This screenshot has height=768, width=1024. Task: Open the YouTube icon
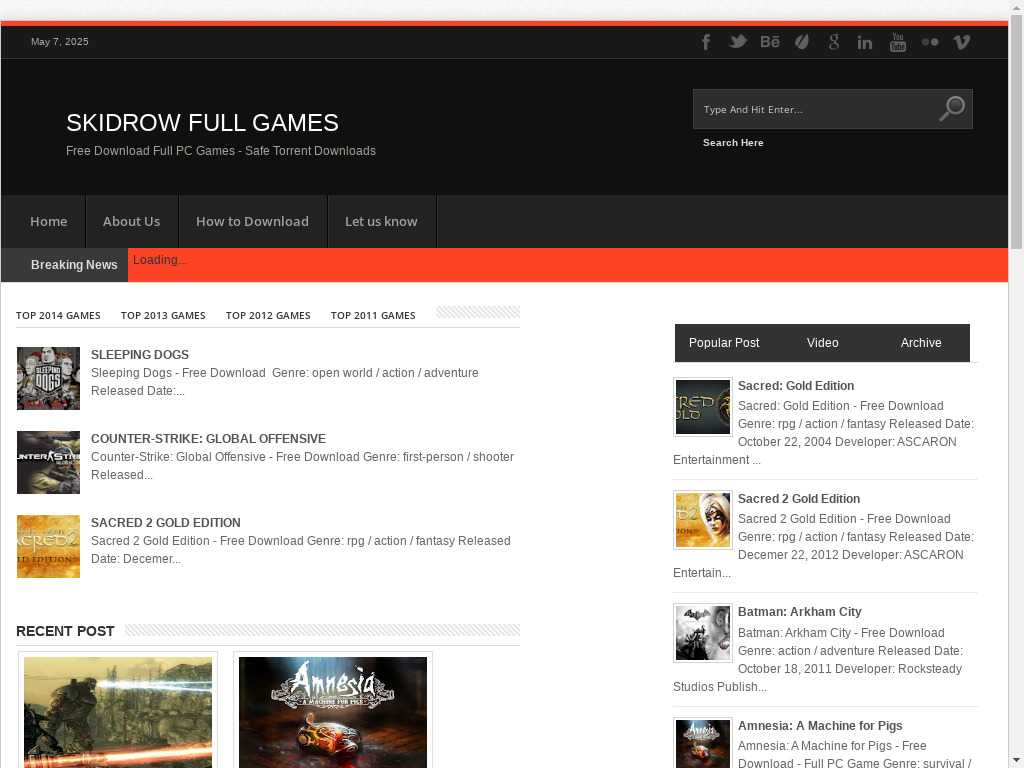click(x=898, y=42)
